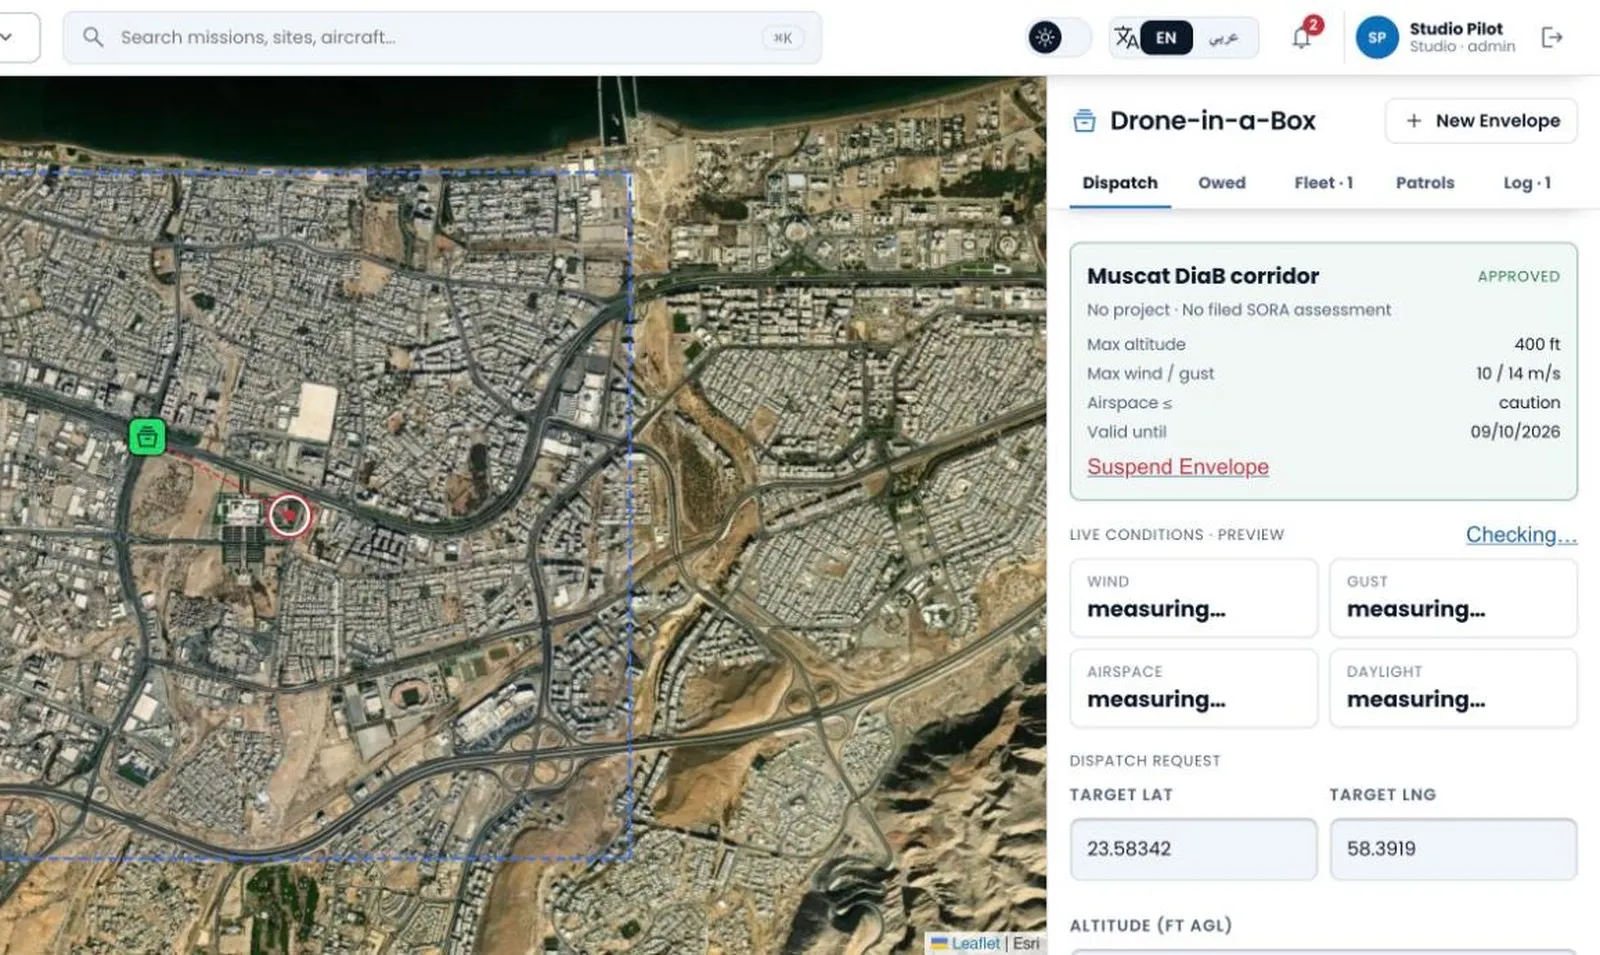This screenshot has width=1600, height=955.
Task: Click the Wind live condition card
Action: pyautogui.click(x=1193, y=598)
